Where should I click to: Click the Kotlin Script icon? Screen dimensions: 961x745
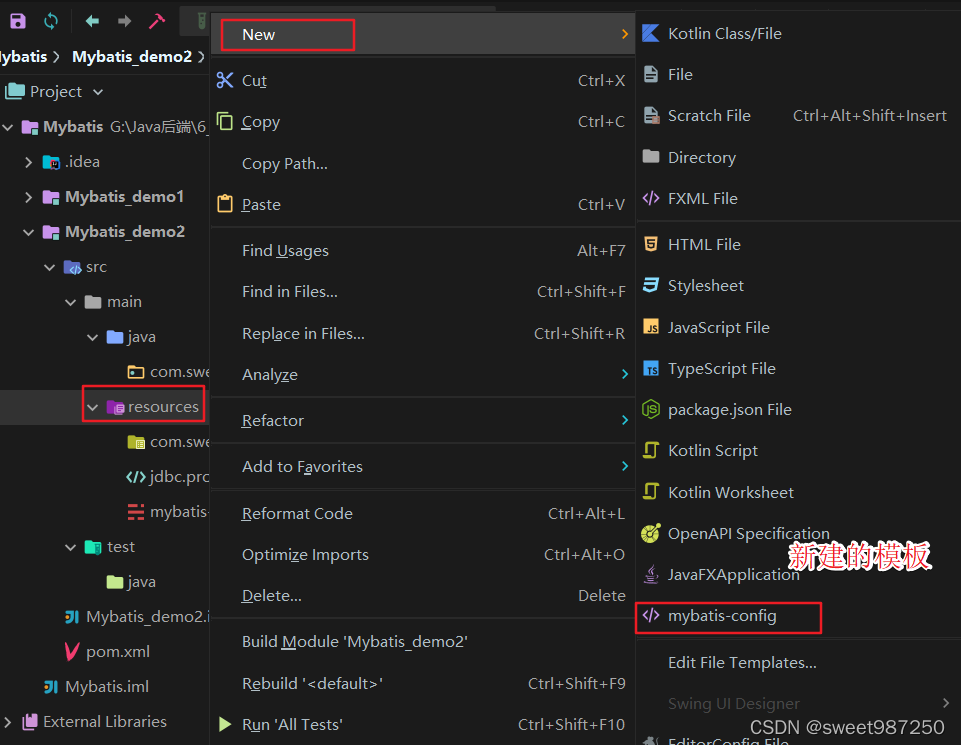coord(651,450)
